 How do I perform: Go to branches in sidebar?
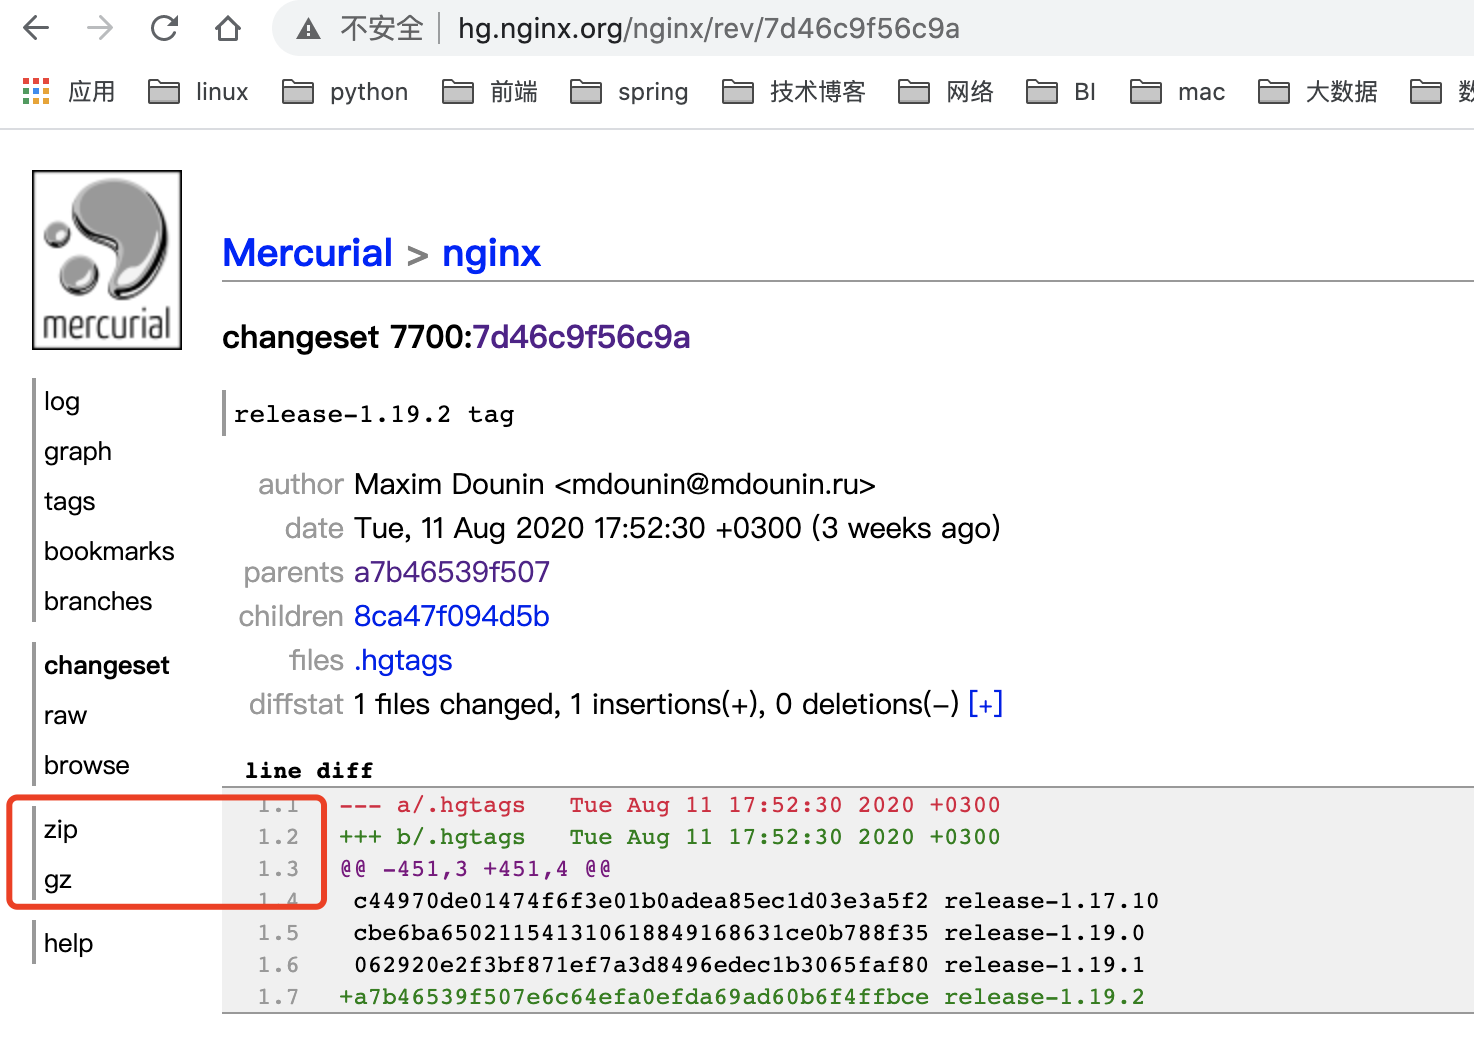[x=98, y=602]
